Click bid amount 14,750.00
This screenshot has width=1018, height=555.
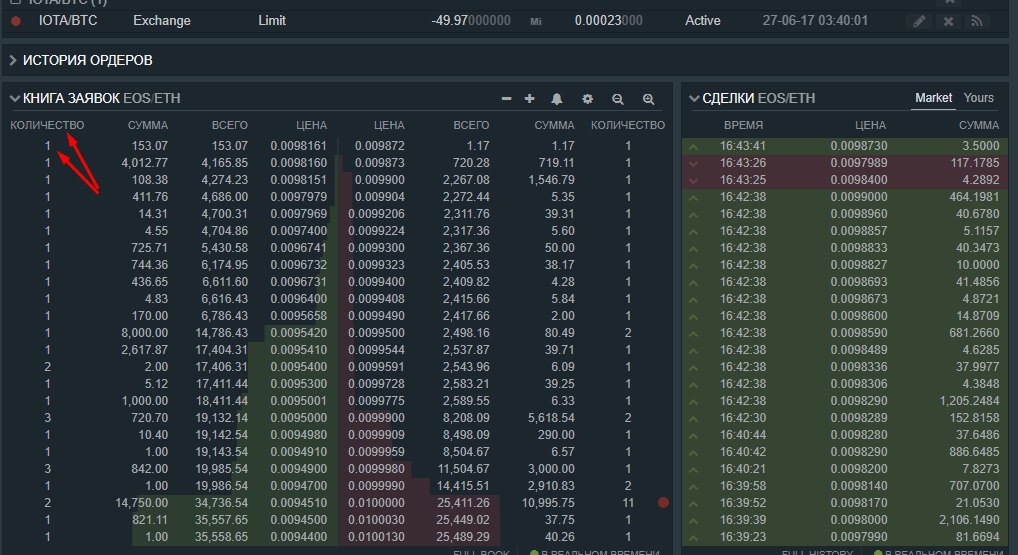[x=142, y=503]
